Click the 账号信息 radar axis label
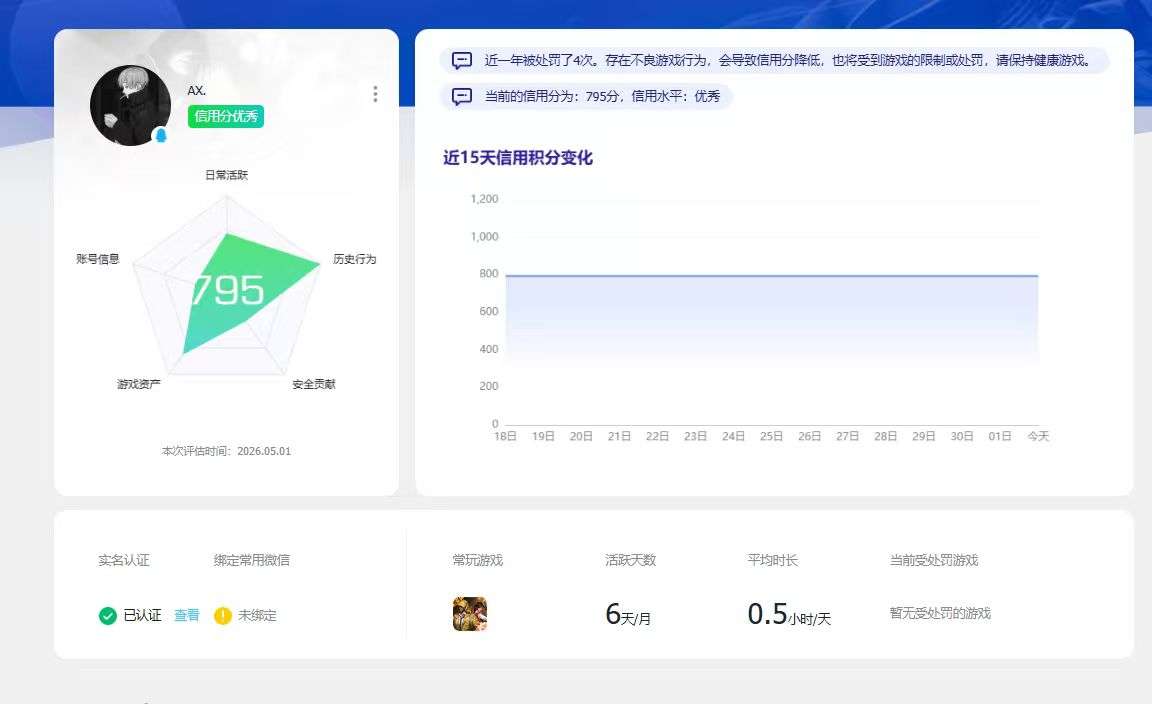Image resolution: width=1152 pixels, height=704 pixels. pos(98,259)
